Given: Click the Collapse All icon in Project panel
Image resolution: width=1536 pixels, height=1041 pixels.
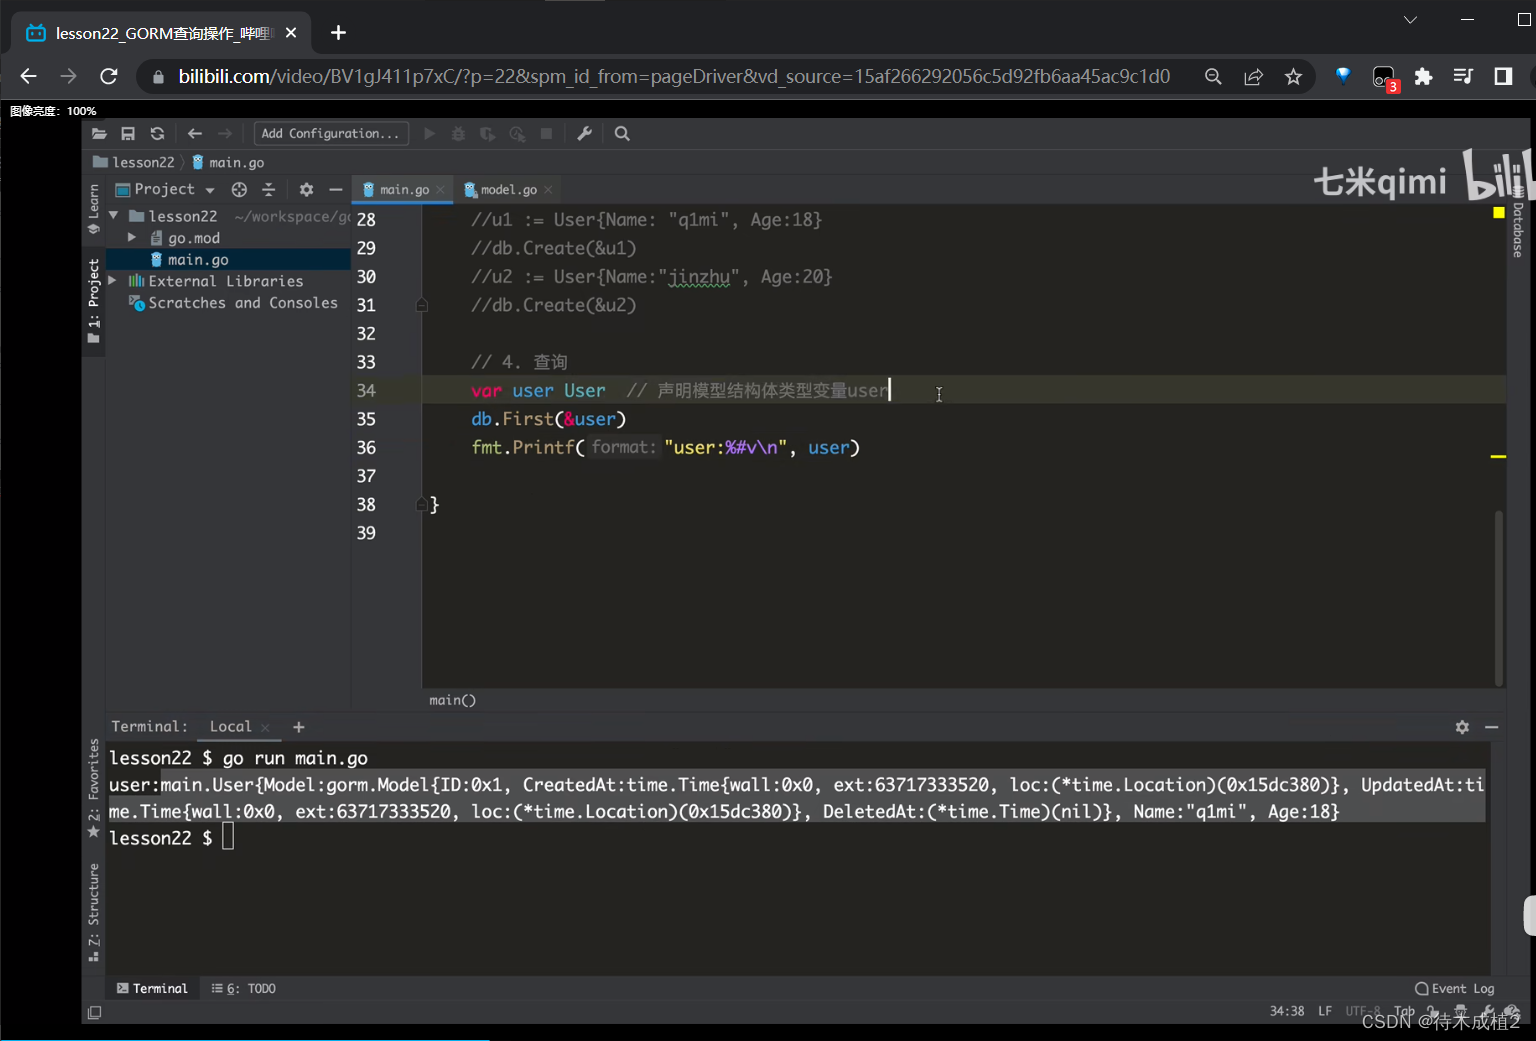Looking at the screenshot, I should [268, 190].
